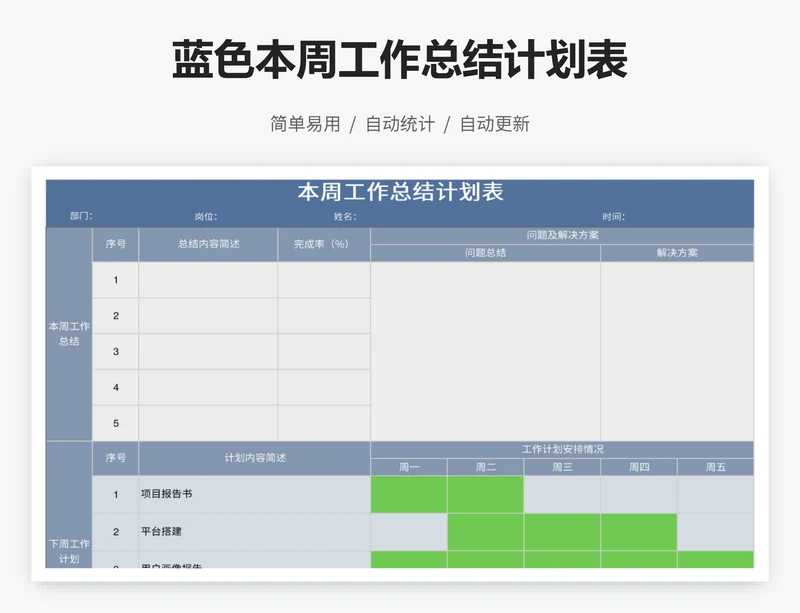Click the 岗位: field label
This screenshot has width=800, height=613.
pyautogui.click(x=206, y=216)
